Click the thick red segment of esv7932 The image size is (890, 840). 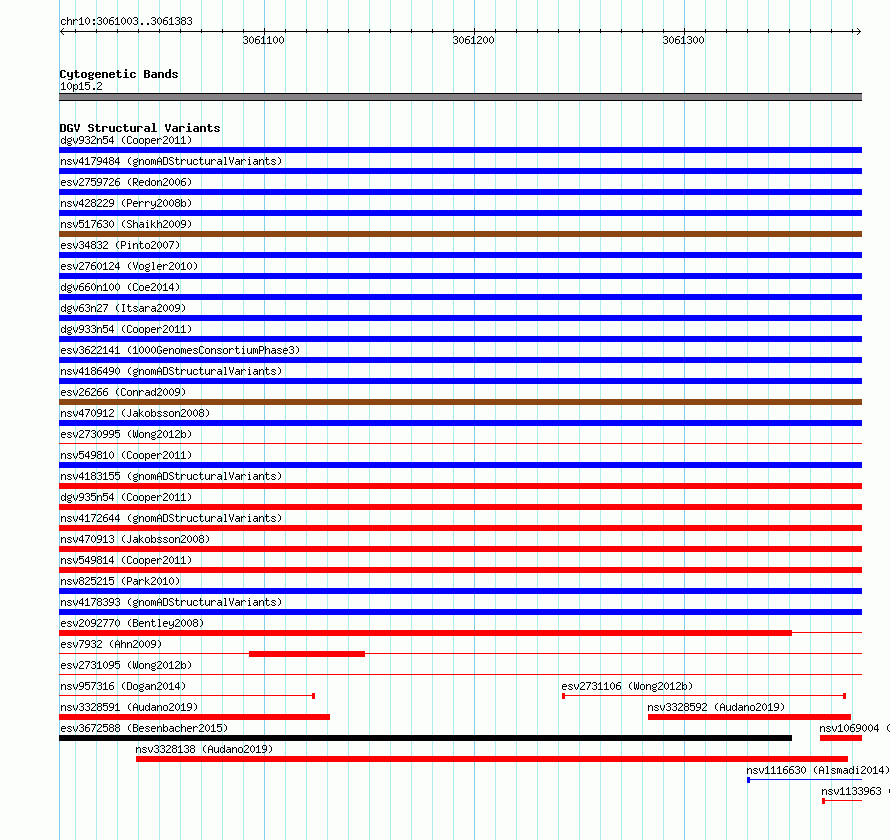(x=307, y=654)
